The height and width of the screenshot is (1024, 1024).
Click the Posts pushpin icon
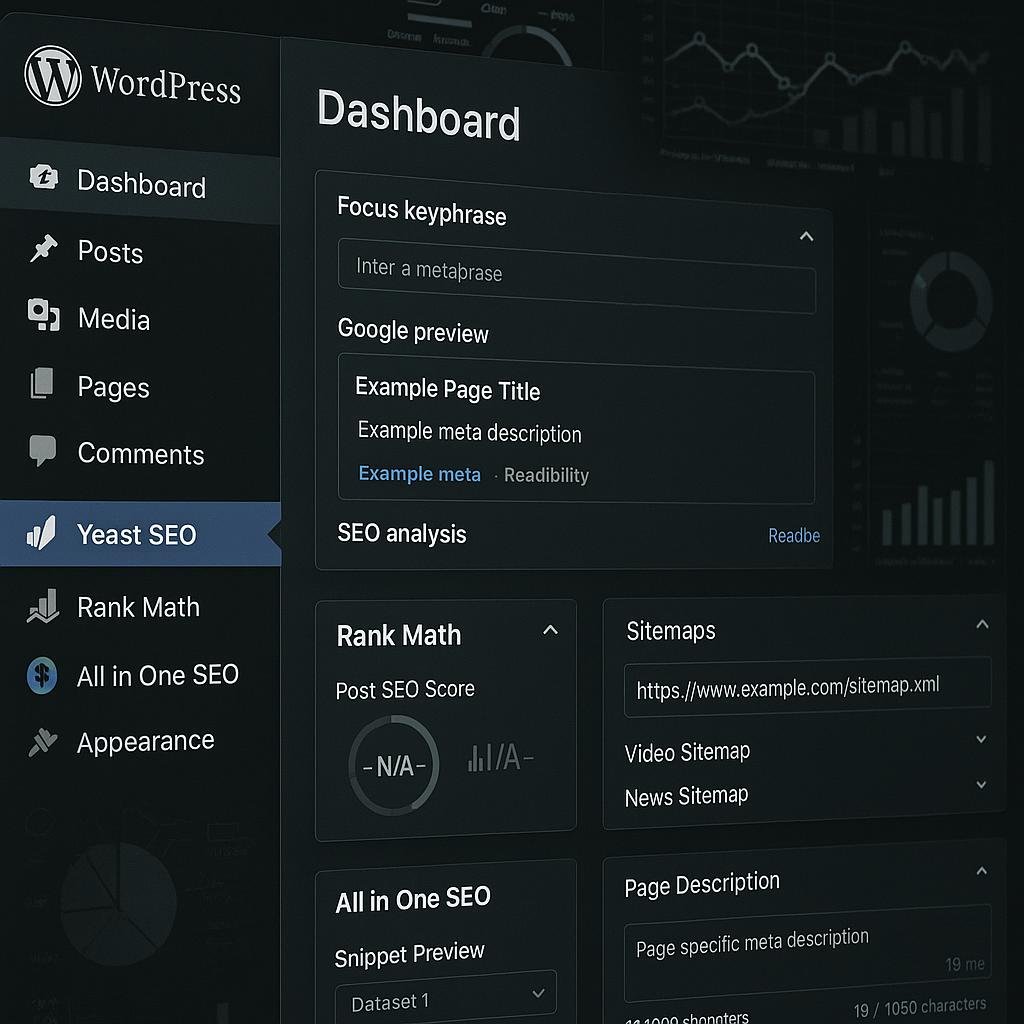(x=43, y=248)
